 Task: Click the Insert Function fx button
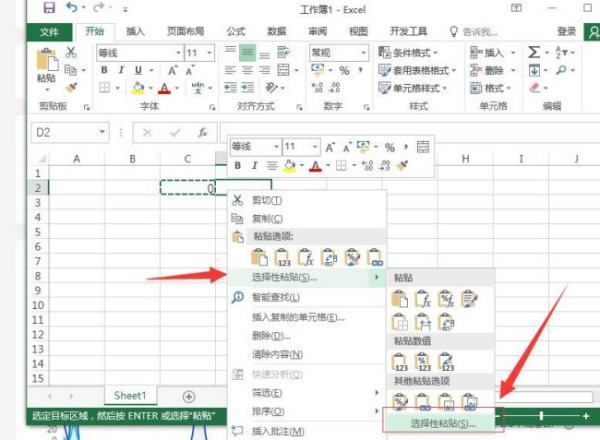click(x=203, y=132)
